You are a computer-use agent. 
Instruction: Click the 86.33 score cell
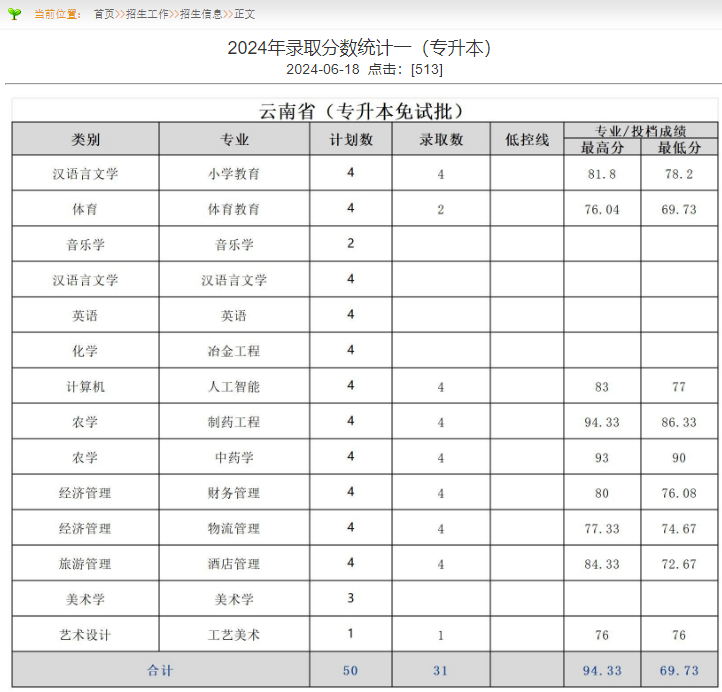pos(679,422)
